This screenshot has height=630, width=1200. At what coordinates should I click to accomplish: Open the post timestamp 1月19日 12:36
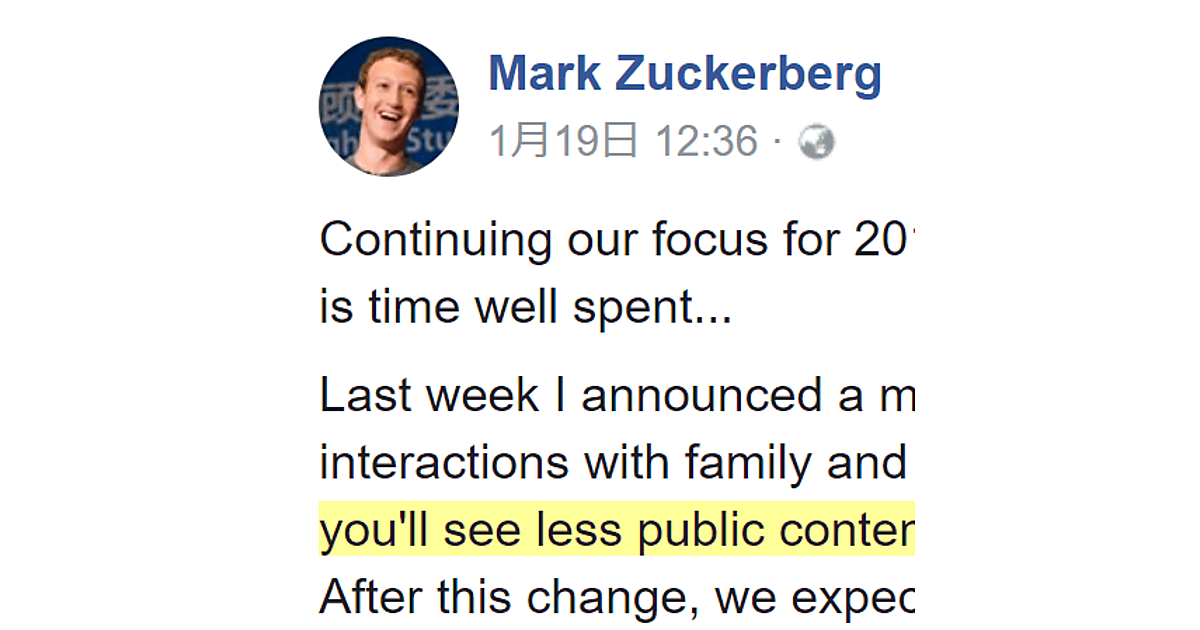(x=623, y=143)
